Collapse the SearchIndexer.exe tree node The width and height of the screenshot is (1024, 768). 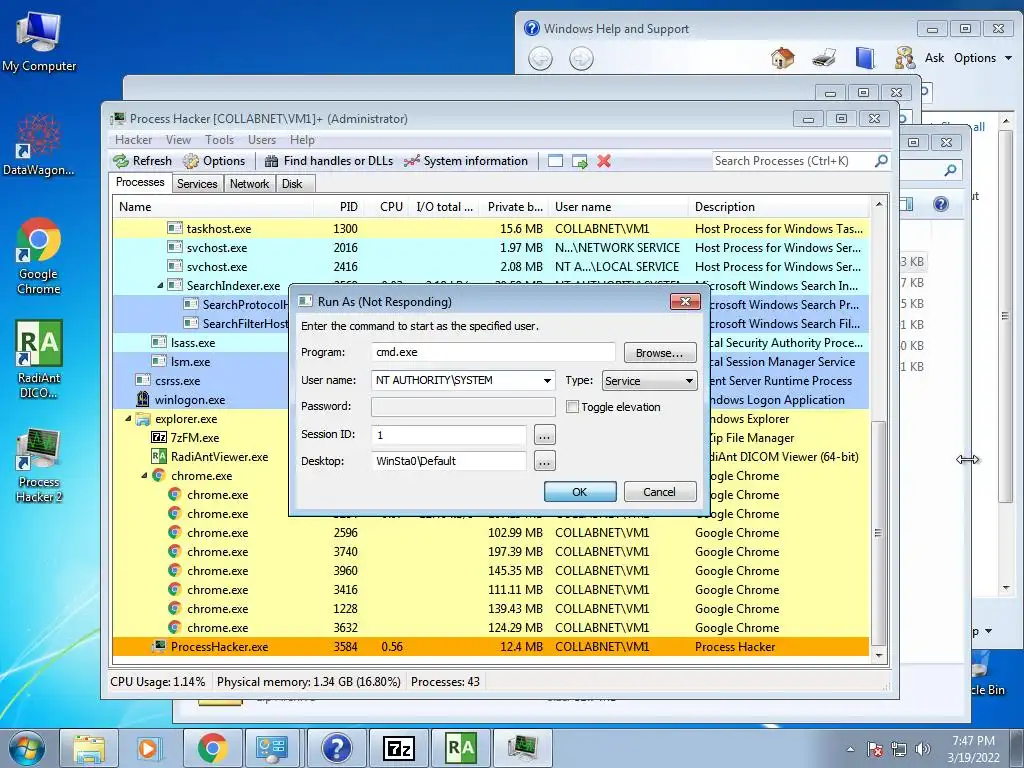coord(160,286)
